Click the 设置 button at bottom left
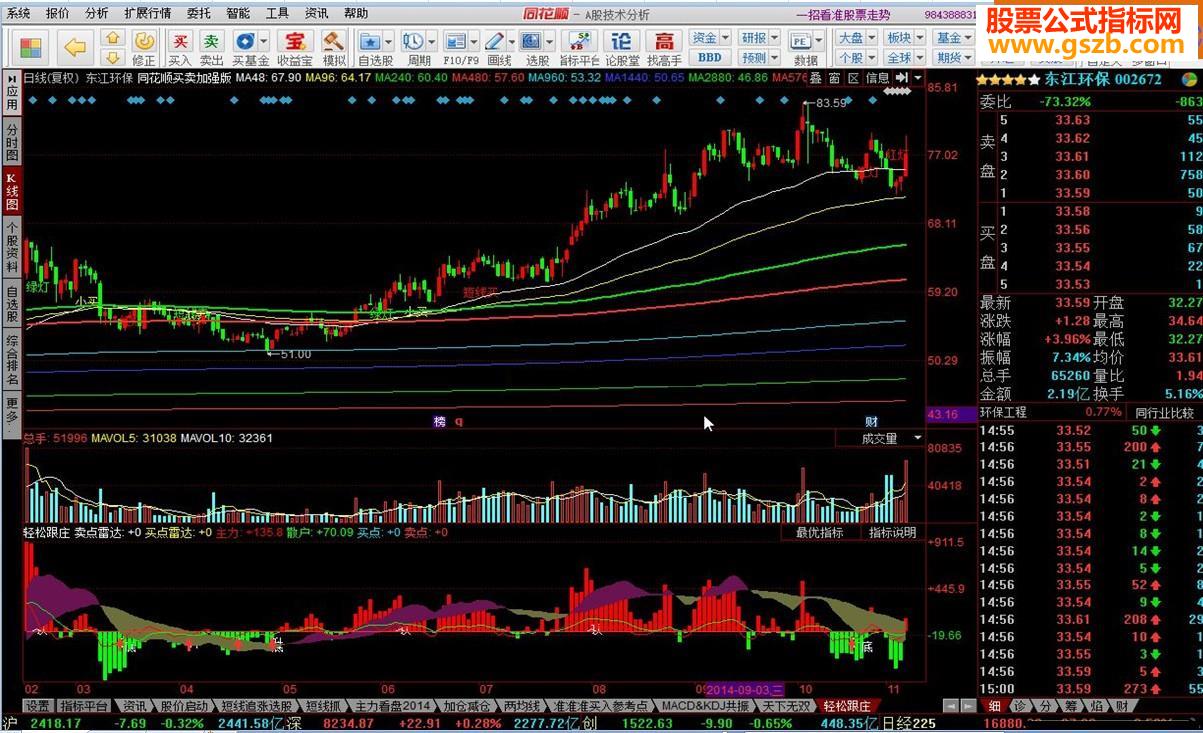1203x733 pixels. 38,706
